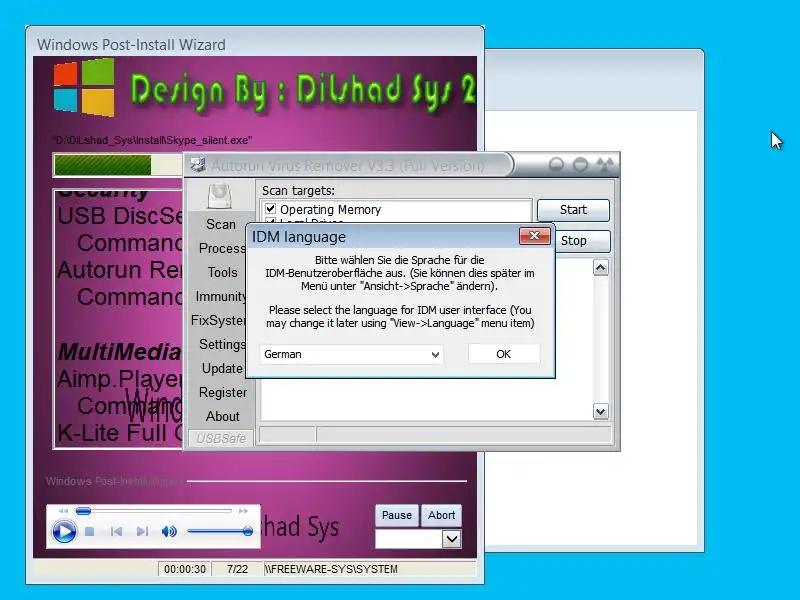800x600 pixels.
Task: Click the middle round Autorun Virus Remover title button
Action: pyautogui.click(x=580, y=164)
